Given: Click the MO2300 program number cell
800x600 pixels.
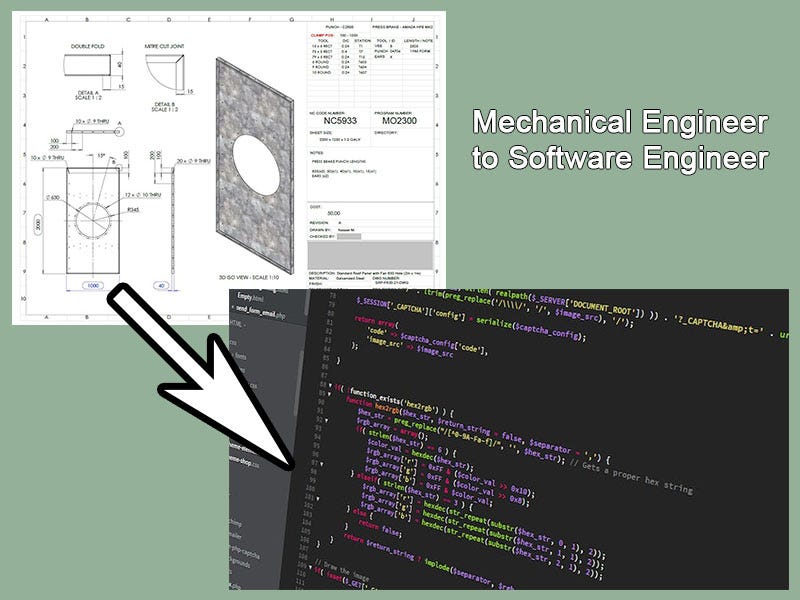Looking at the screenshot, I should pyautogui.click(x=399, y=120).
